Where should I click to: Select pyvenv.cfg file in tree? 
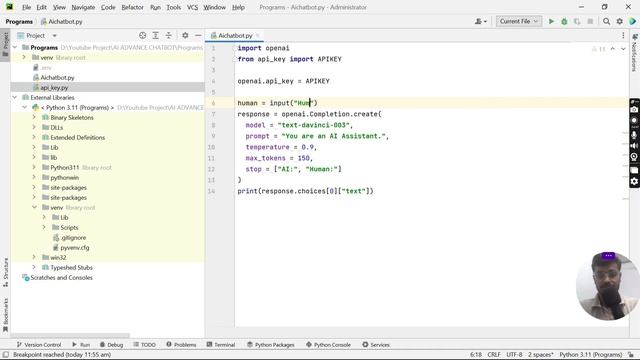(x=75, y=247)
